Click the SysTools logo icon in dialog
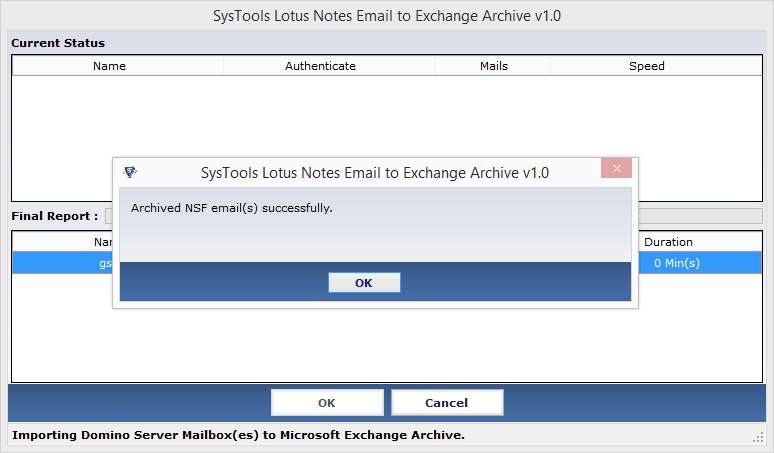Image resolution: width=774 pixels, height=453 pixels. [x=130, y=172]
